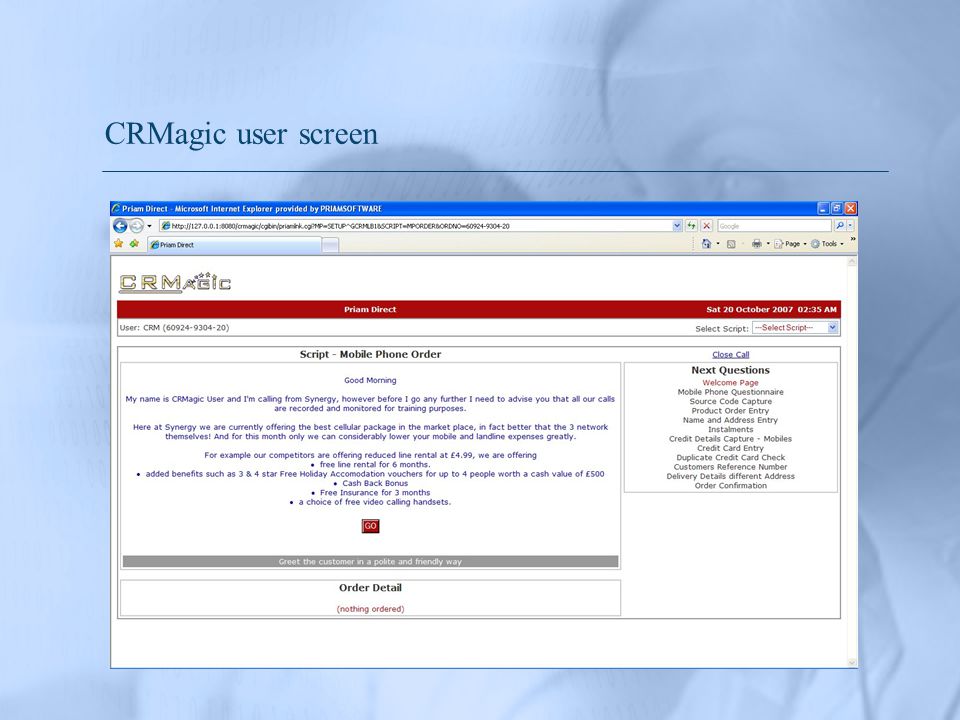
Task: Select Welcome Page in Next Questions
Action: (x=730, y=383)
